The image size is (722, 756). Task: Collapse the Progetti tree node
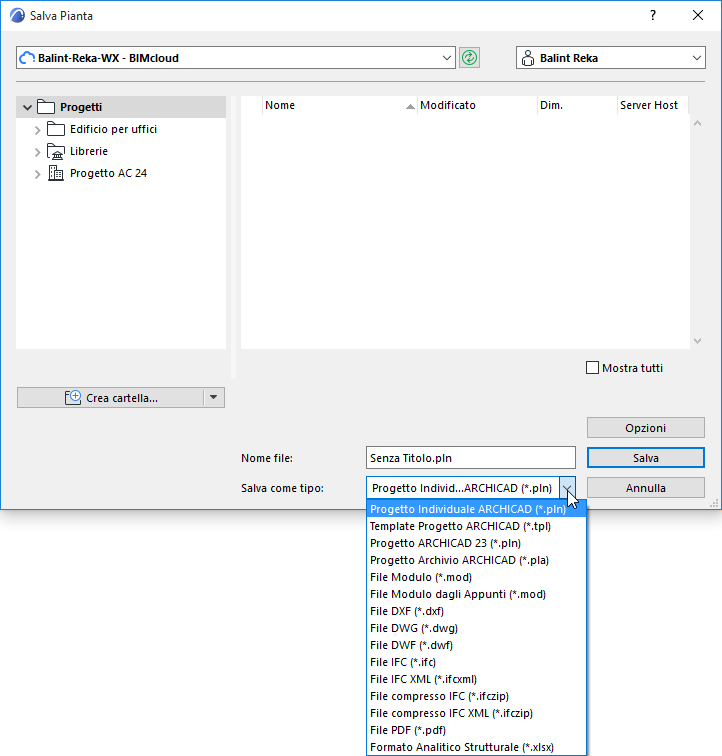tap(27, 107)
